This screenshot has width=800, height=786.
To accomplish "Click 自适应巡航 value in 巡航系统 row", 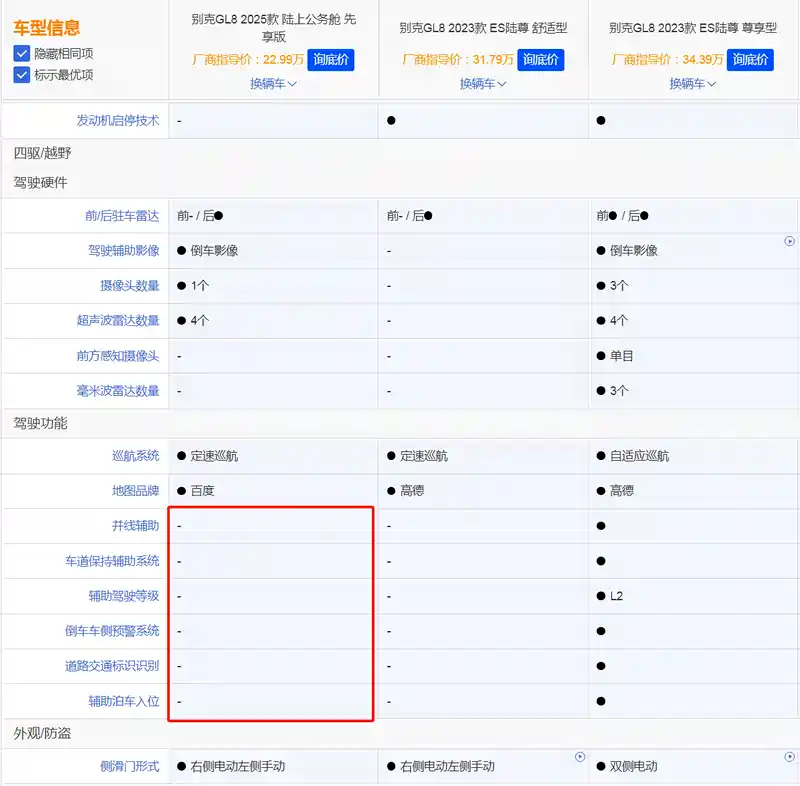I will coord(639,456).
